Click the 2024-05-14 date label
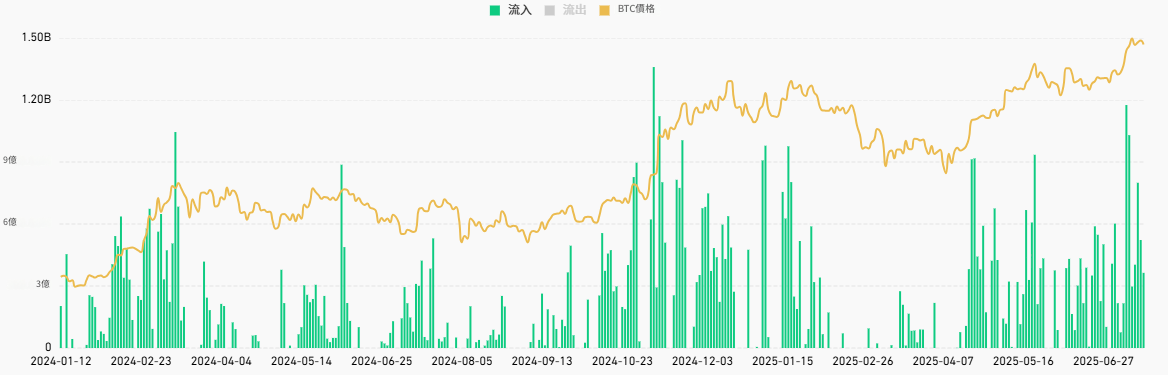The width and height of the screenshot is (1168, 375). click(x=301, y=361)
